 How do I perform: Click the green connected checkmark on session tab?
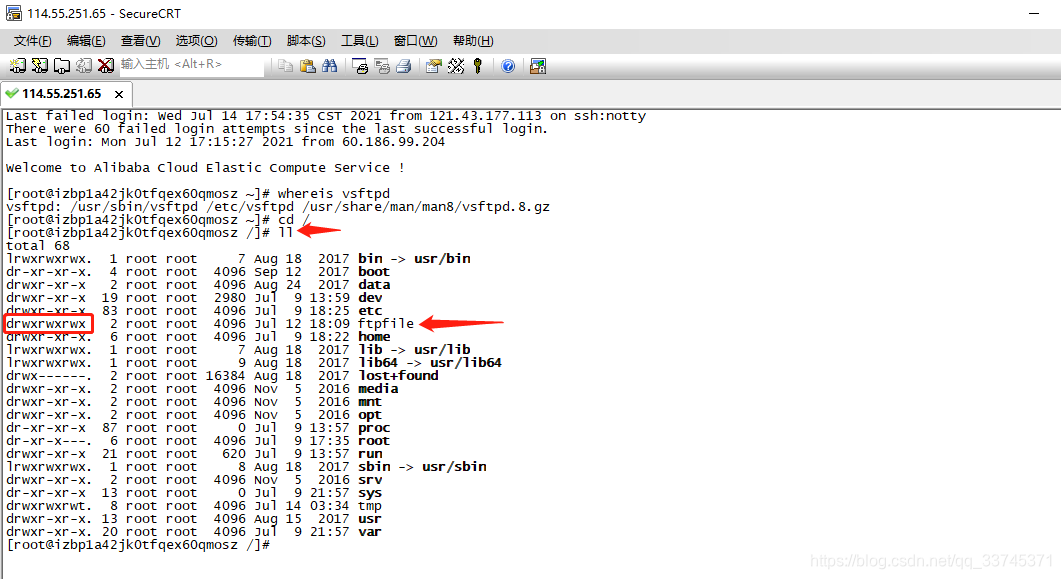point(12,93)
